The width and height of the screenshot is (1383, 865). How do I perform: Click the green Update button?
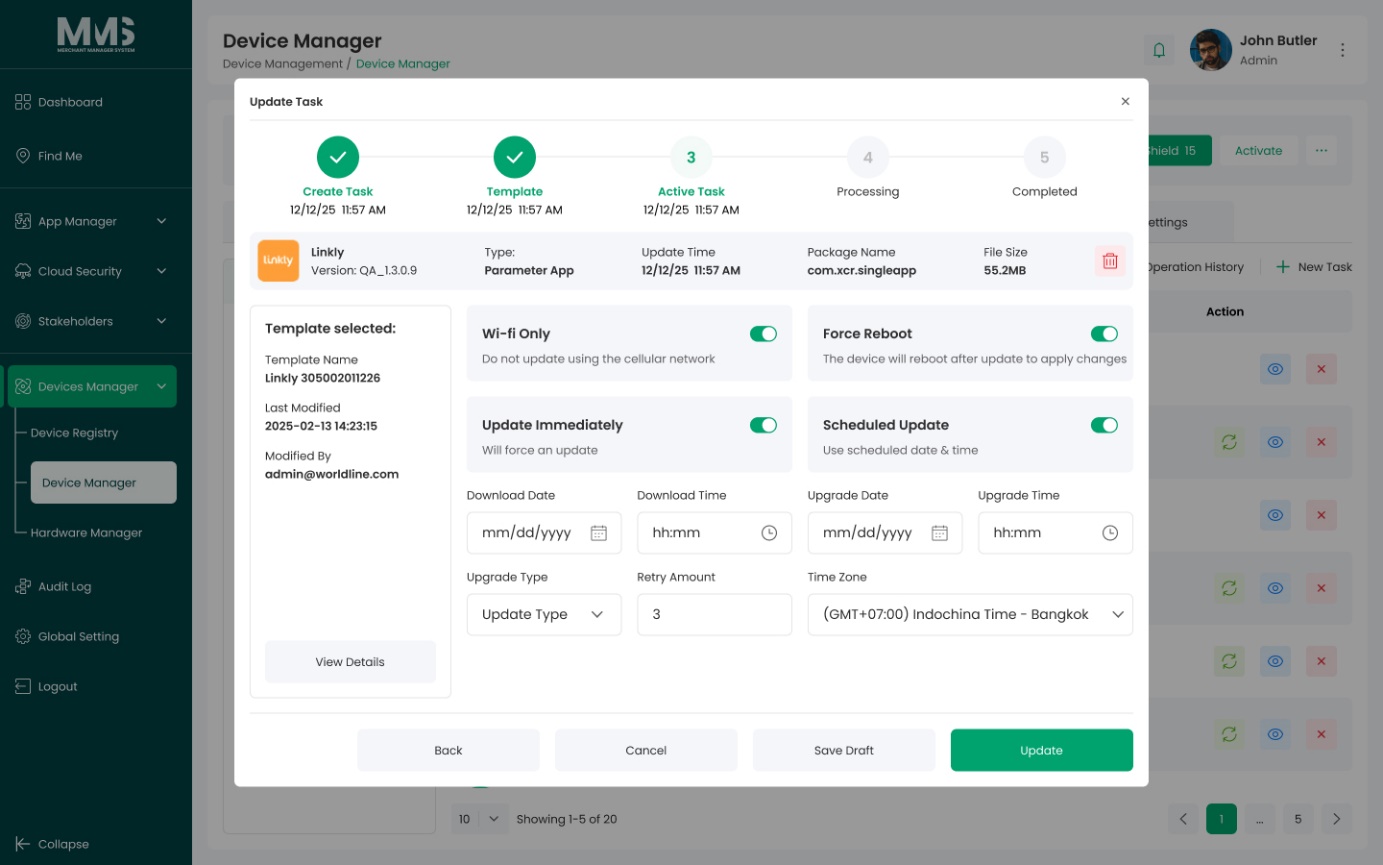(1041, 750)
